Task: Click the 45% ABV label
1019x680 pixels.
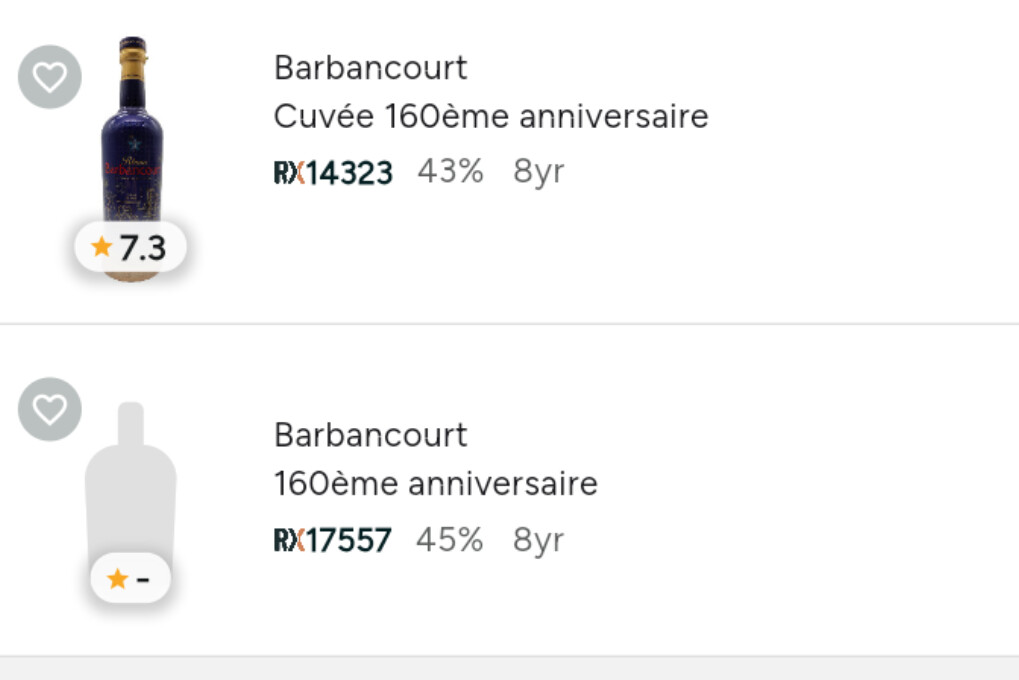Action: tap(449, 540)
